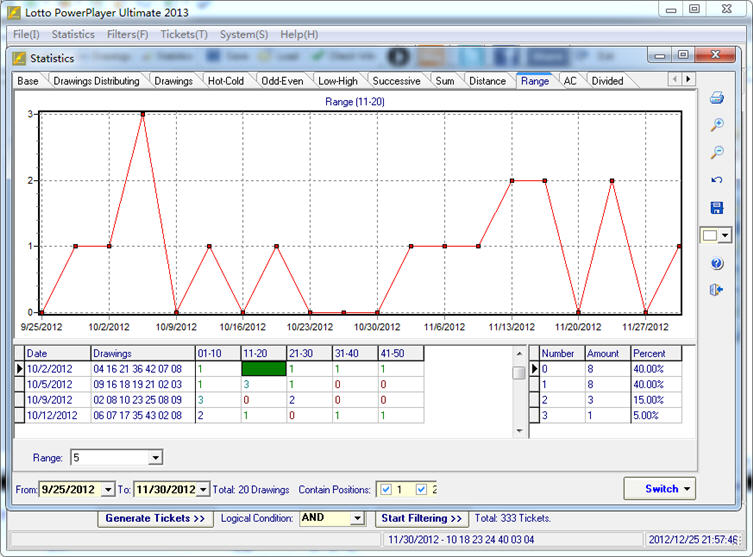
Task: Click the zoom out magnifier icon
Action: (x=717, y=152)
